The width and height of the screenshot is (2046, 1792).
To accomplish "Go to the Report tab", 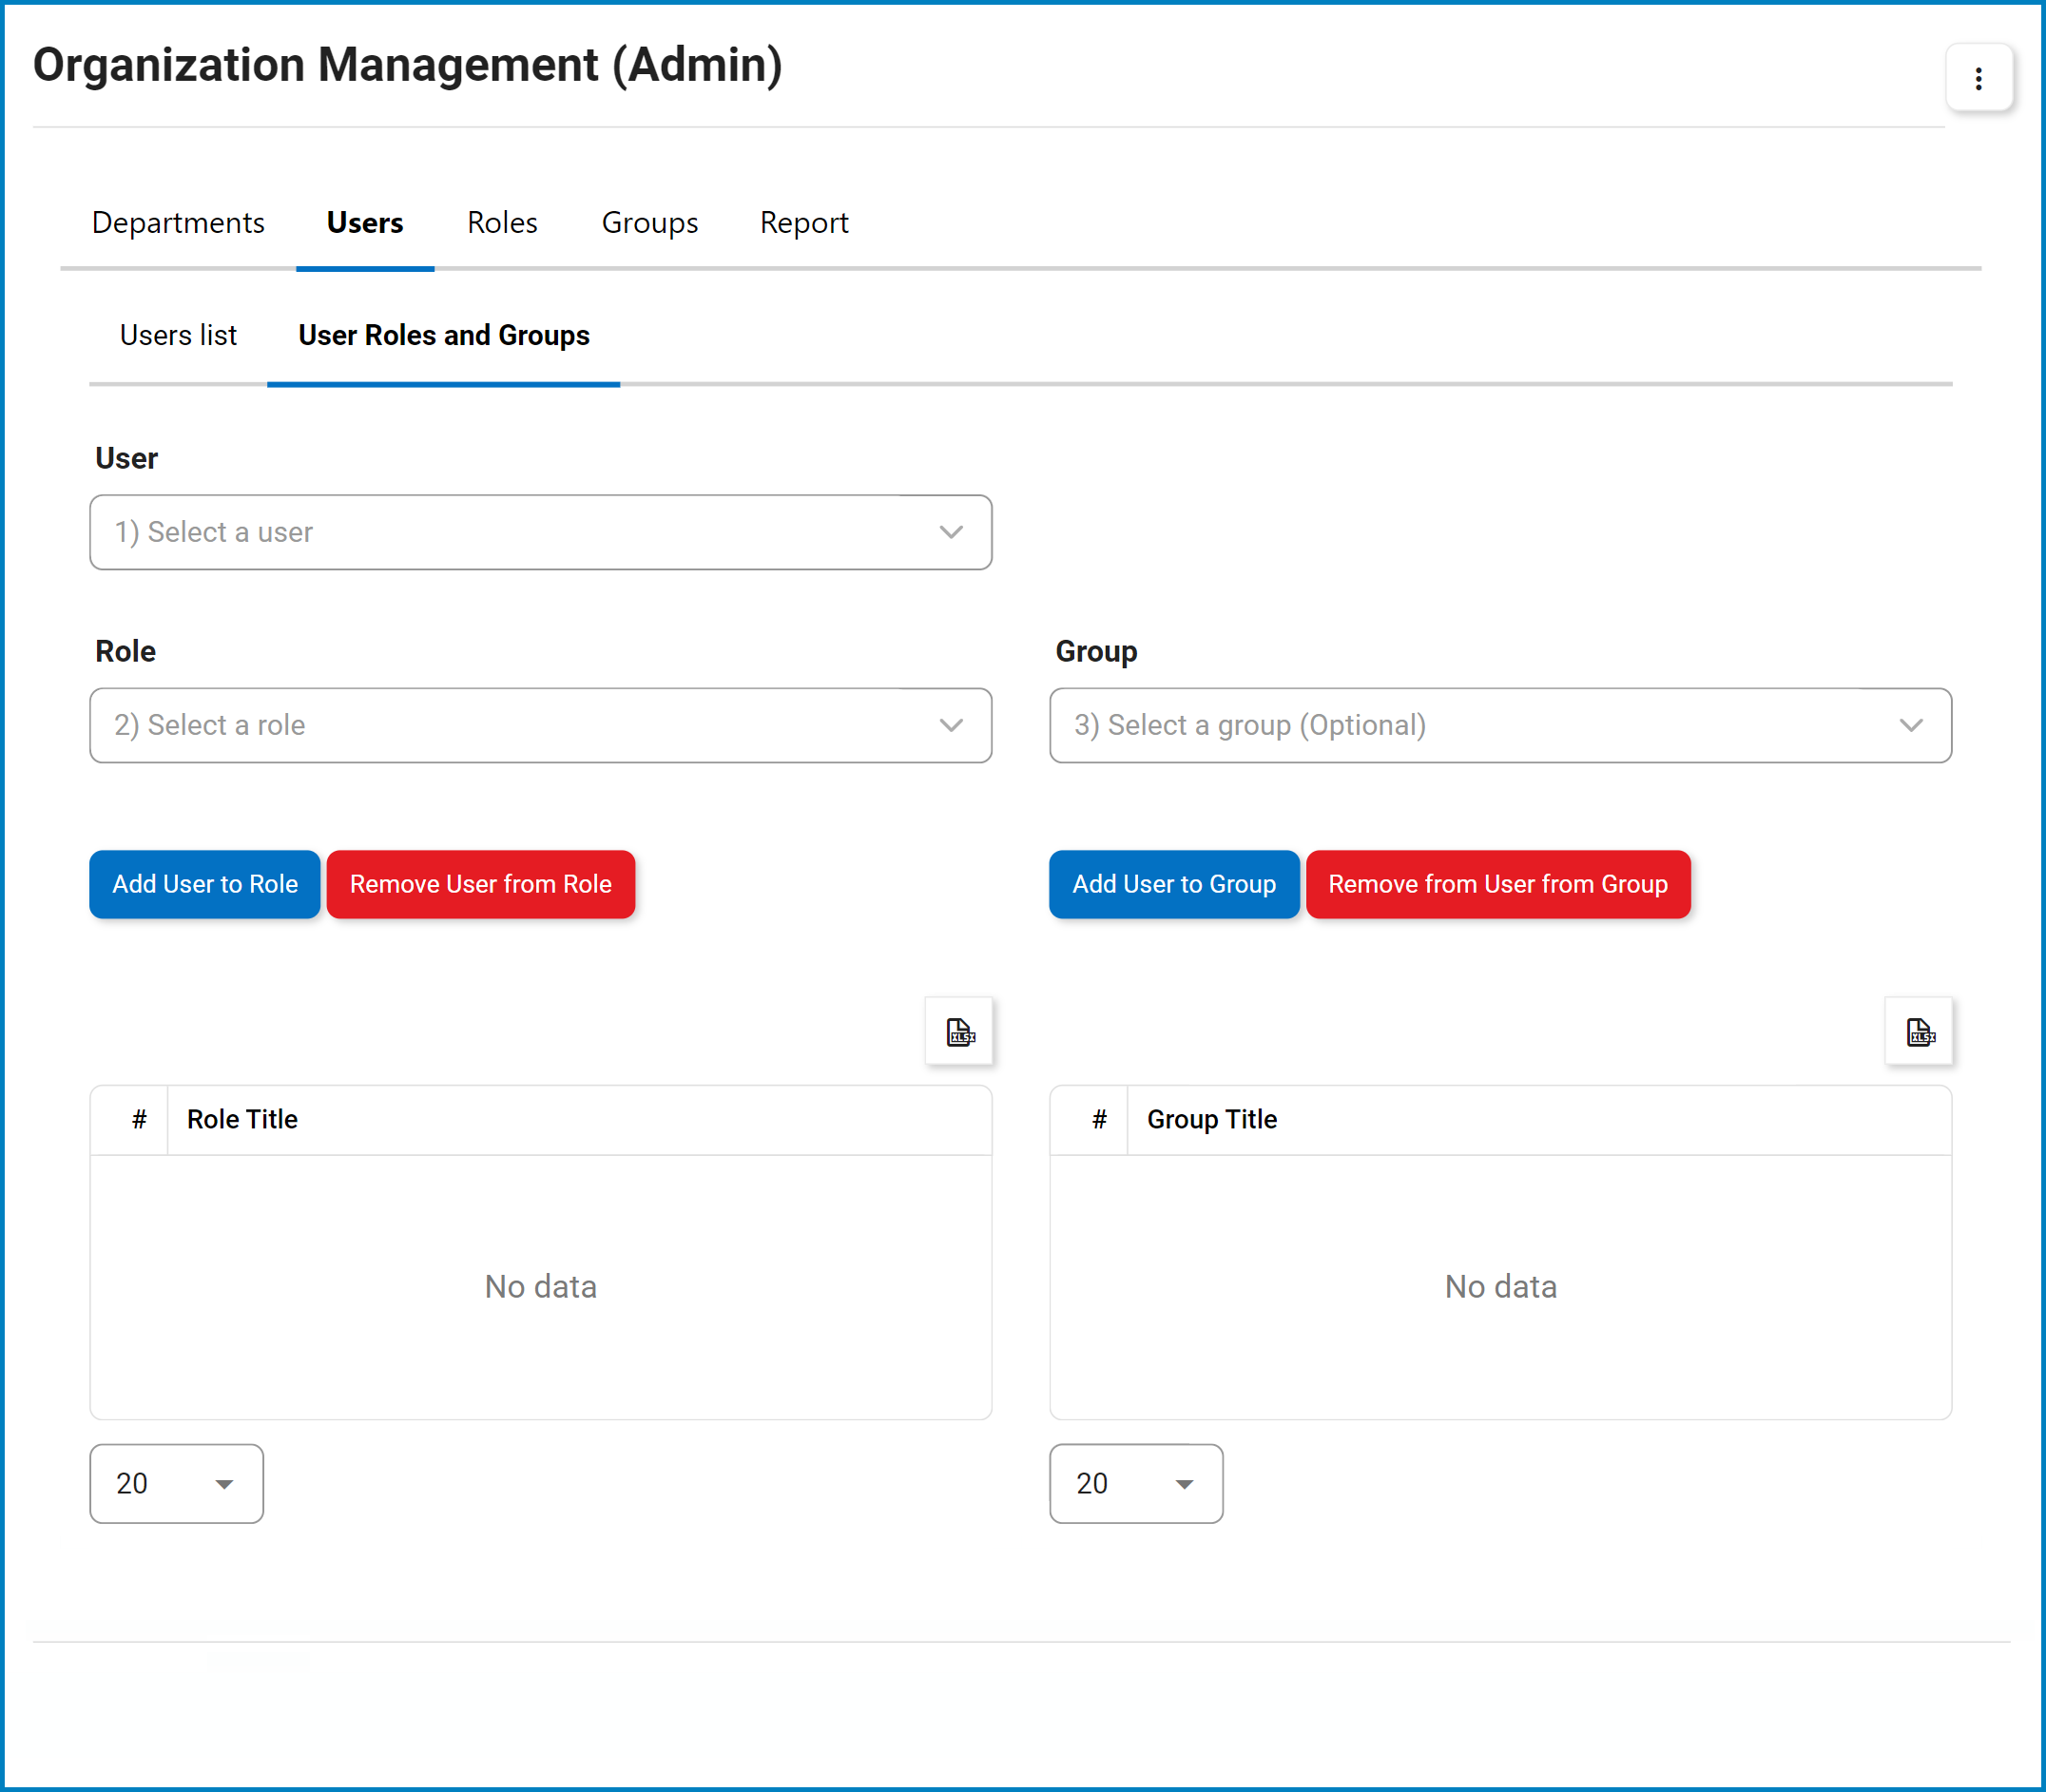I will pos(804,223).
